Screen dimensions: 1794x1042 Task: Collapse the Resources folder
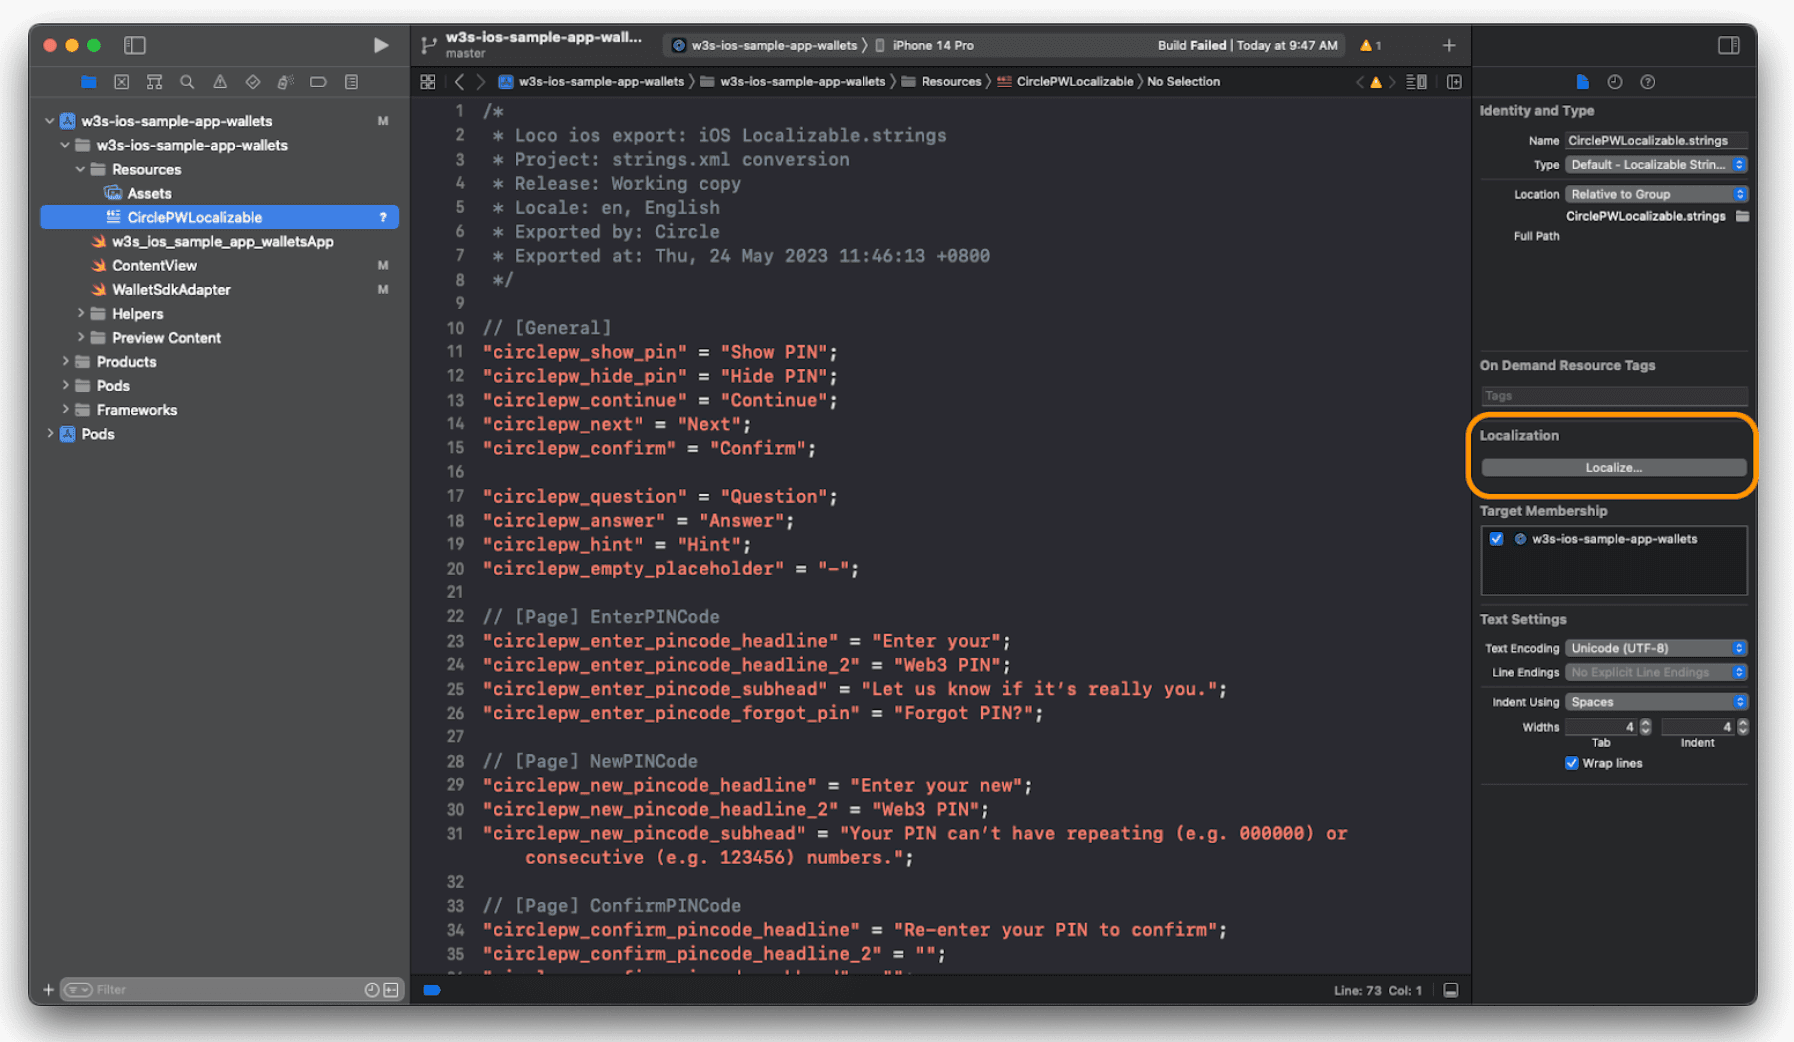click(x=81, y=170)
